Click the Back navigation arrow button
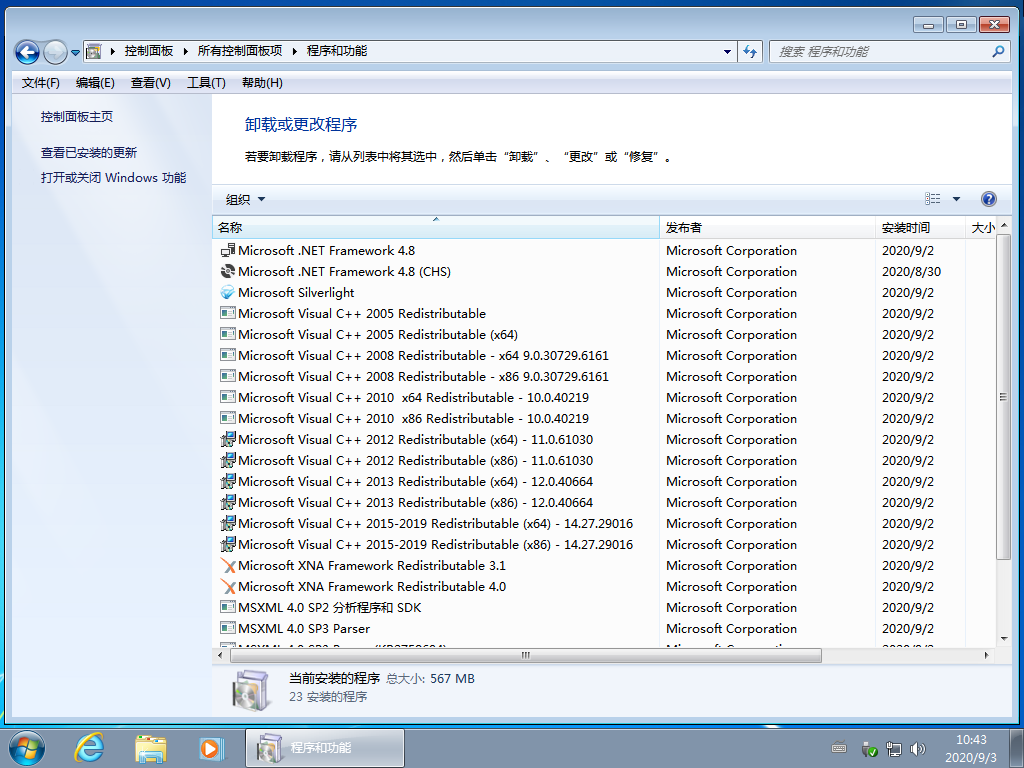 27,51
